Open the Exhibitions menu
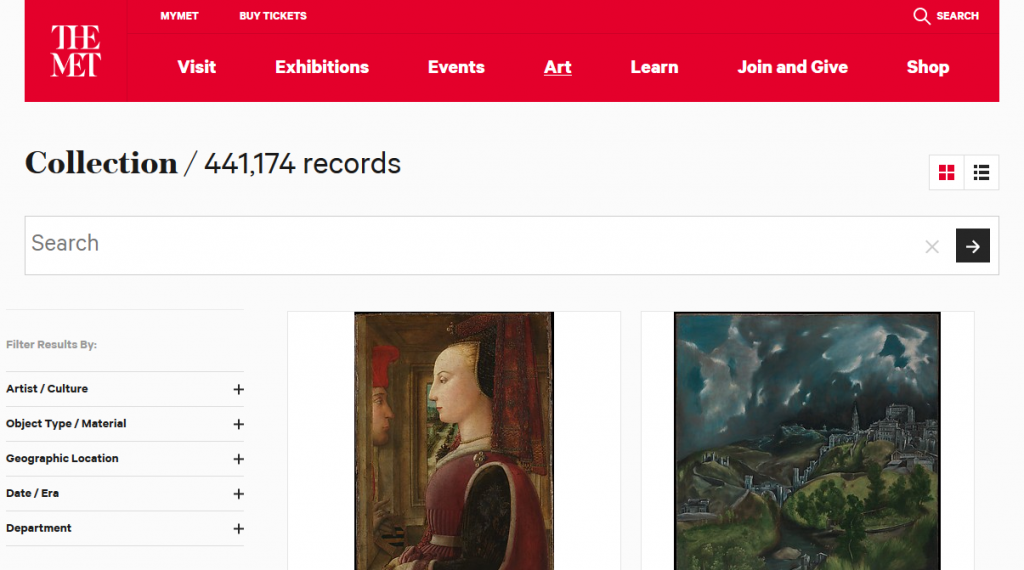Image resolution: width=1024 pixels, height=570 pixels. (x=322, y=67)
